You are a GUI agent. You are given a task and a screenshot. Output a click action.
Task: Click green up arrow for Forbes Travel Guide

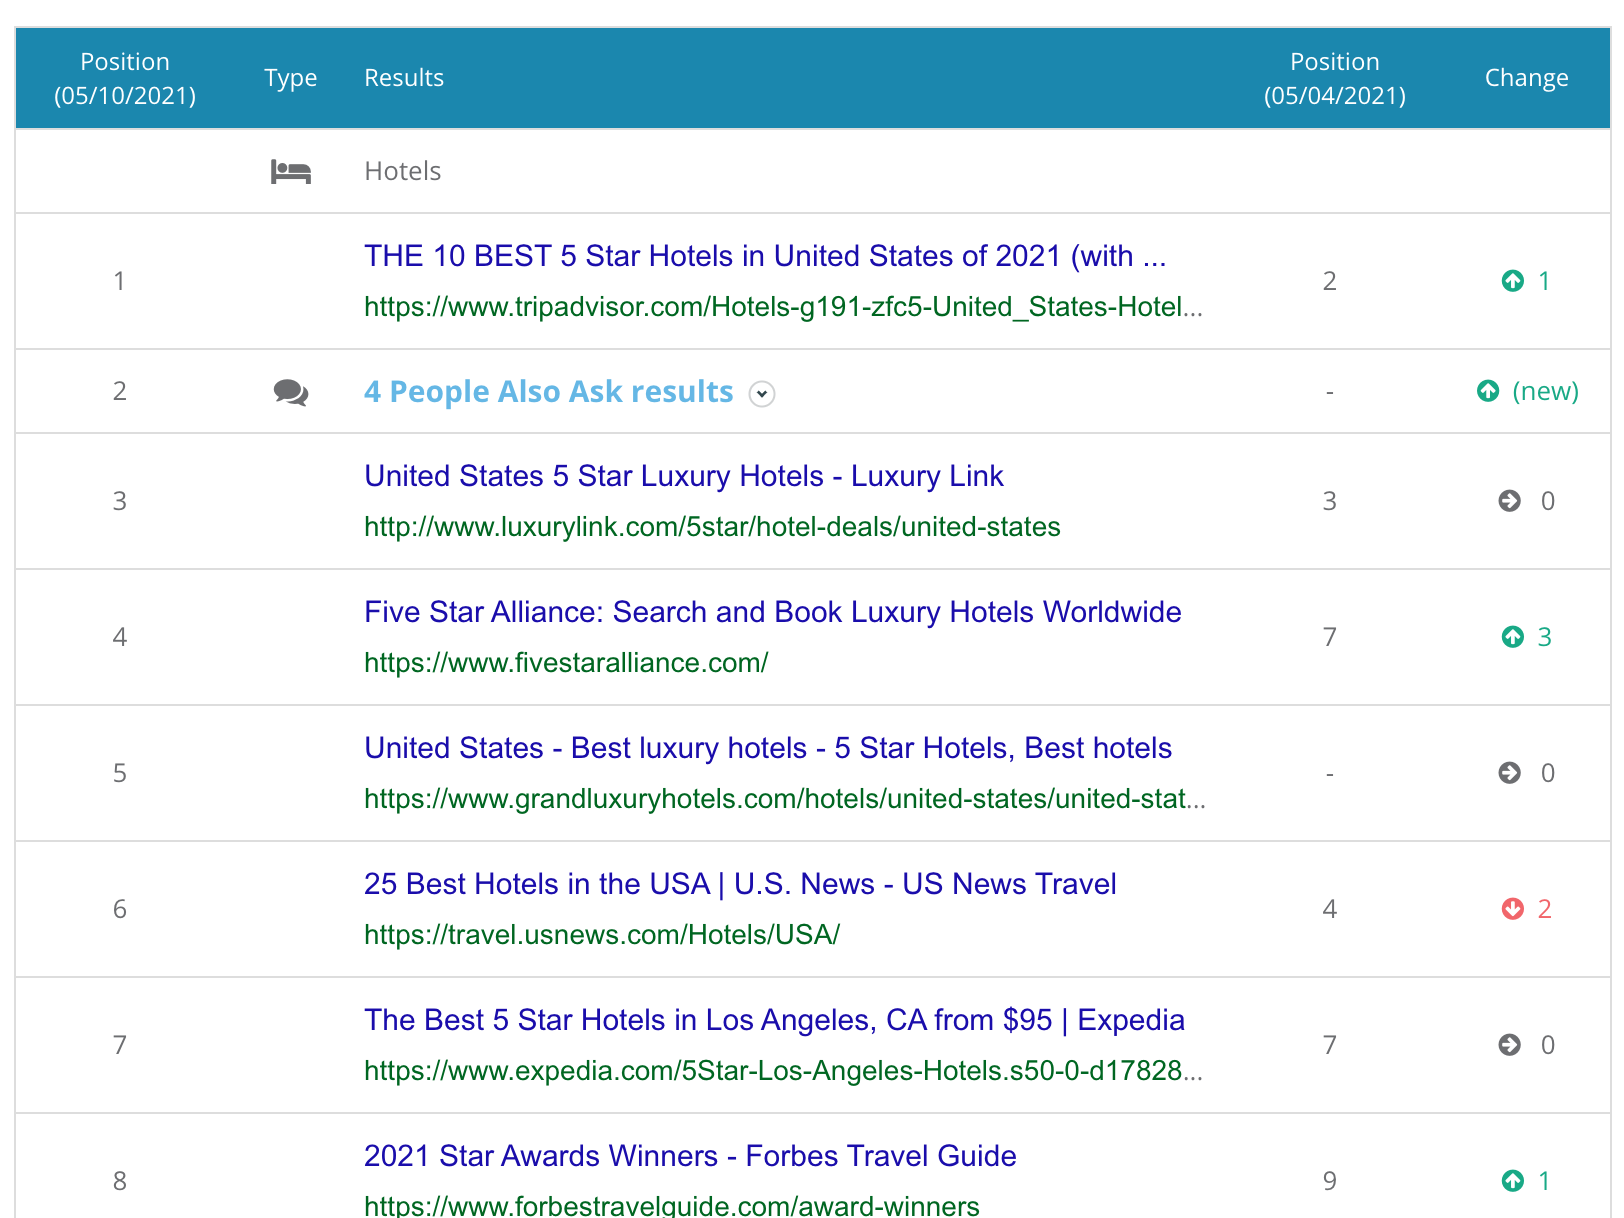[x=1512, y=1181]
